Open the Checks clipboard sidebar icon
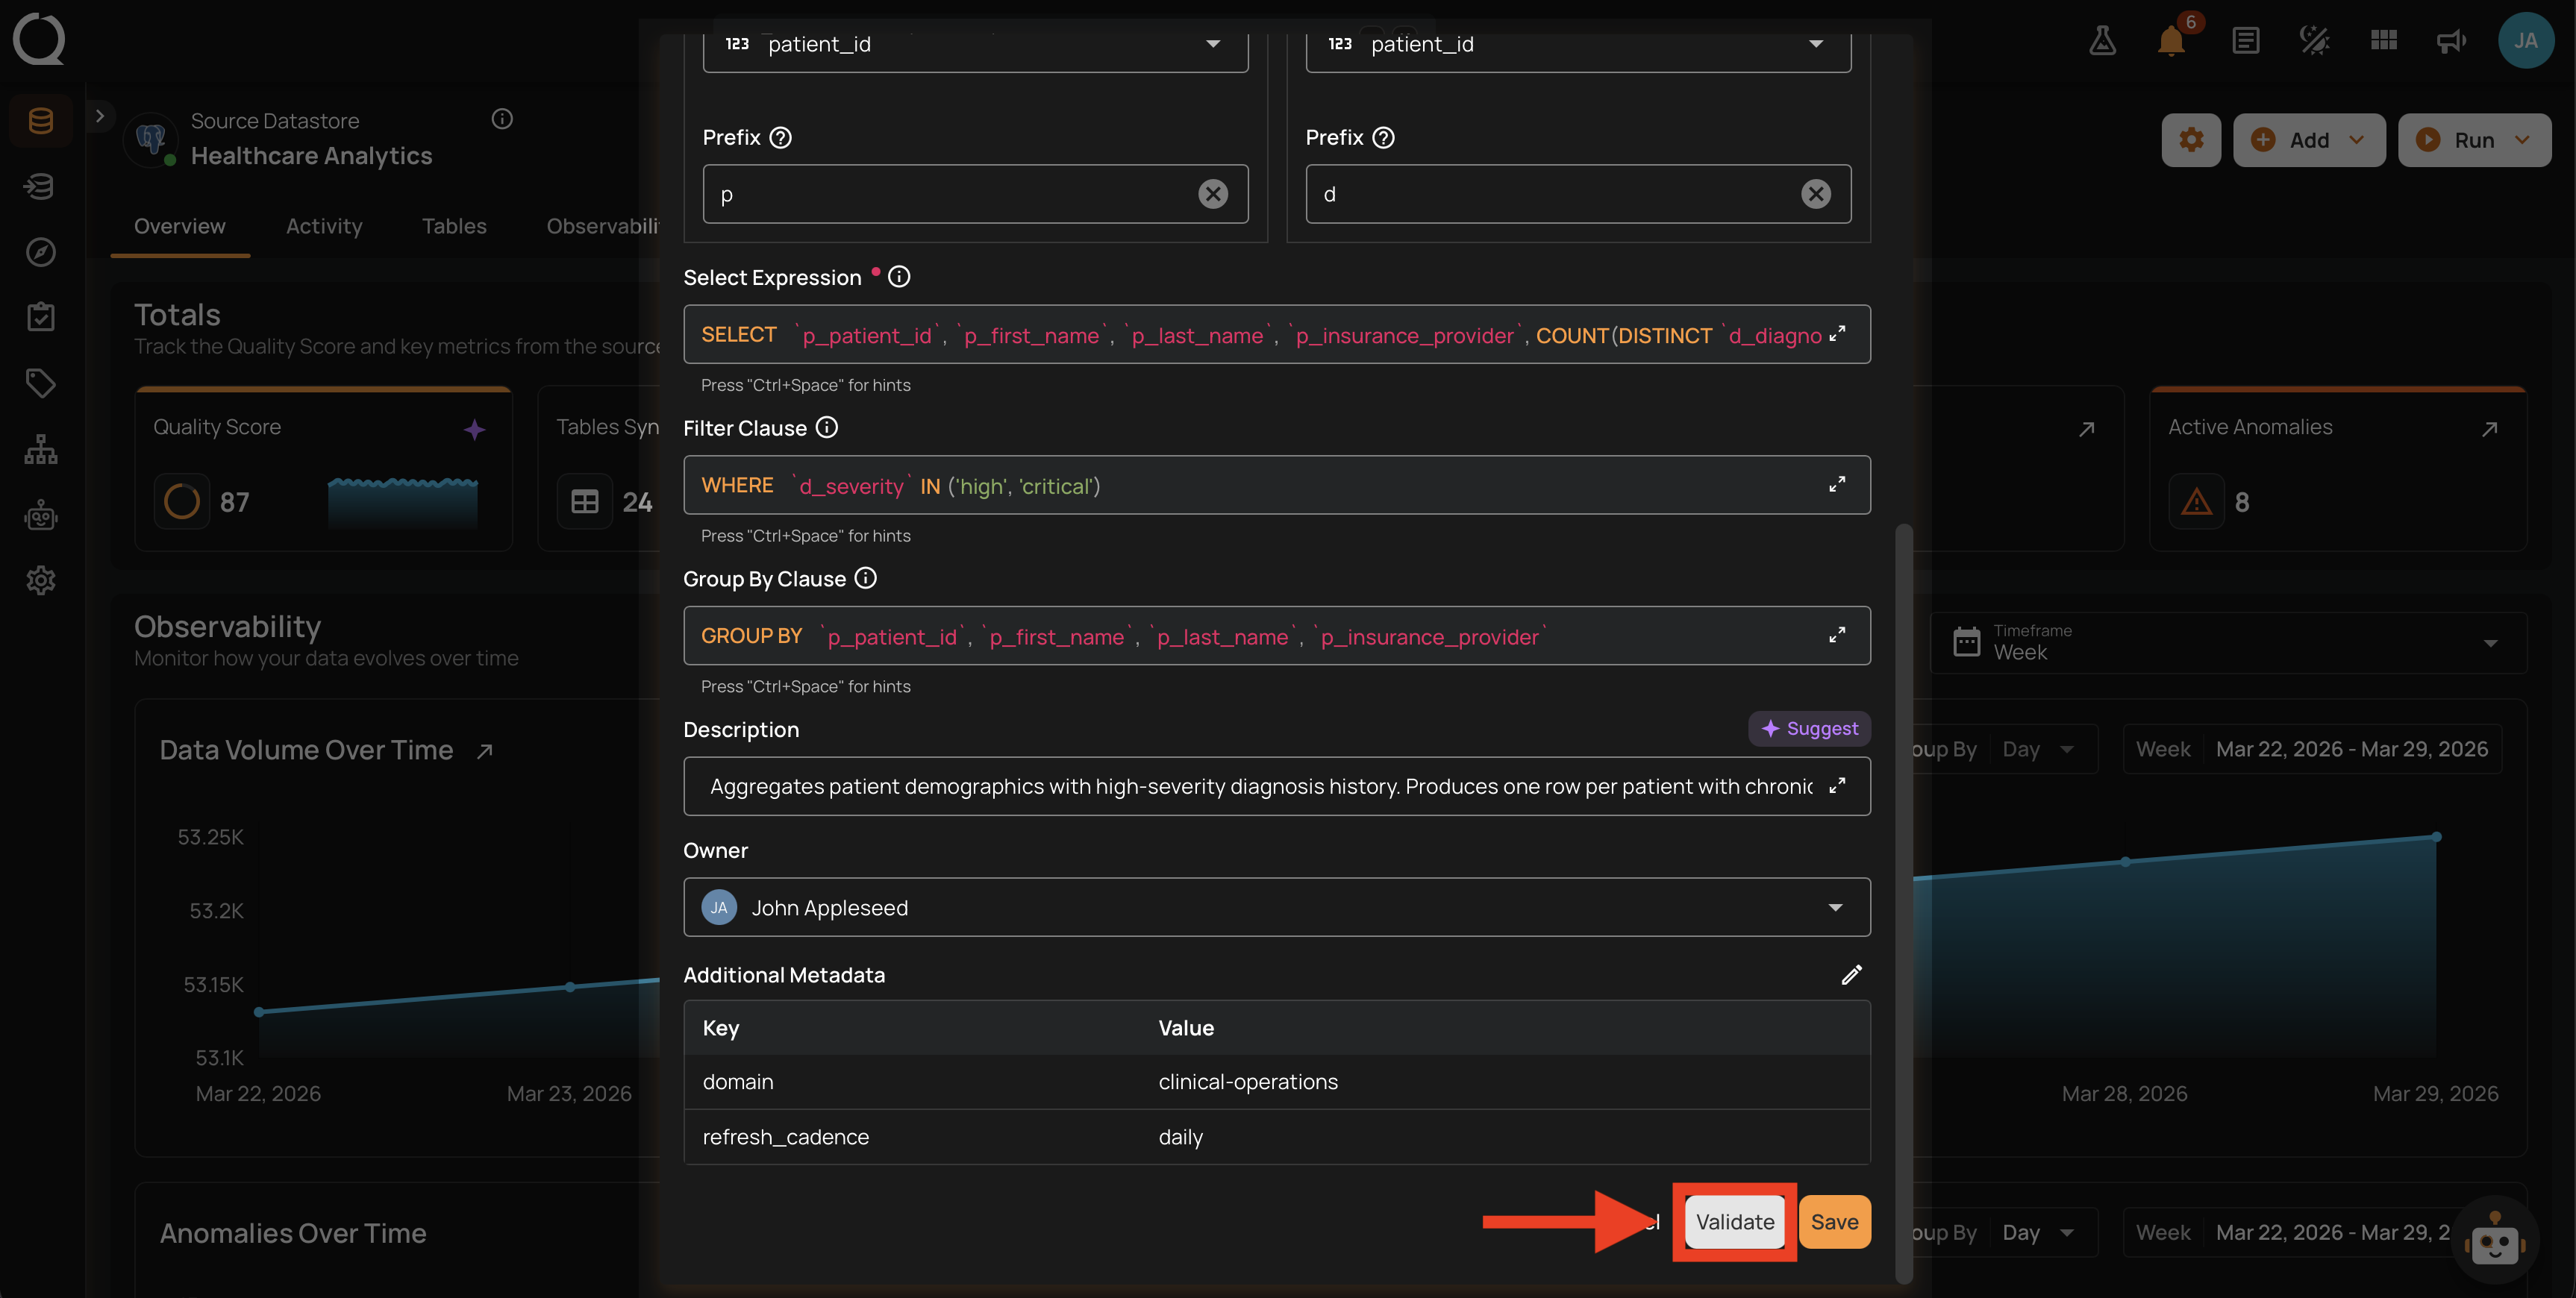The width and height of the screenshot is (2576, 1298). point(41,317)
